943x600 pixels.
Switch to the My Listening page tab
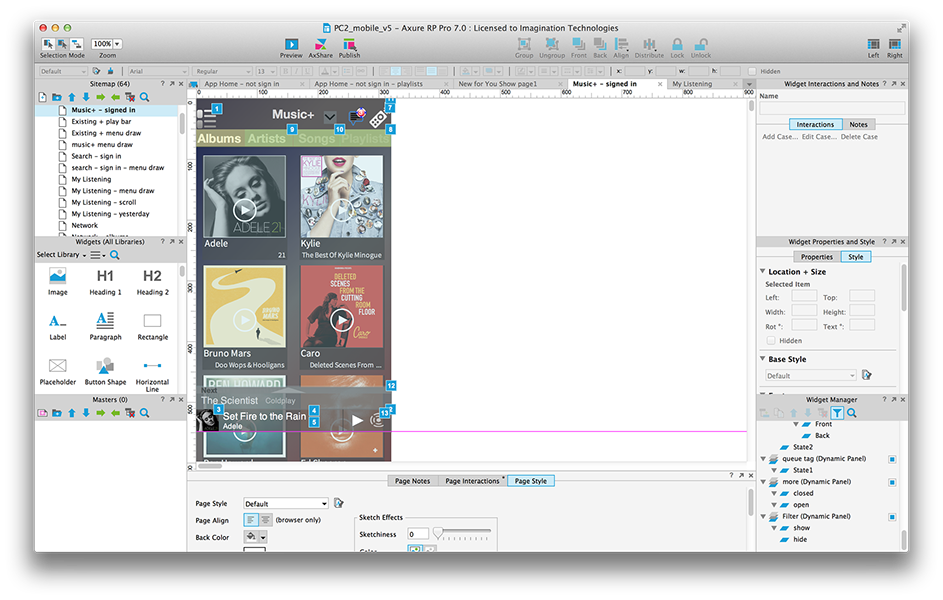point(692,84)
